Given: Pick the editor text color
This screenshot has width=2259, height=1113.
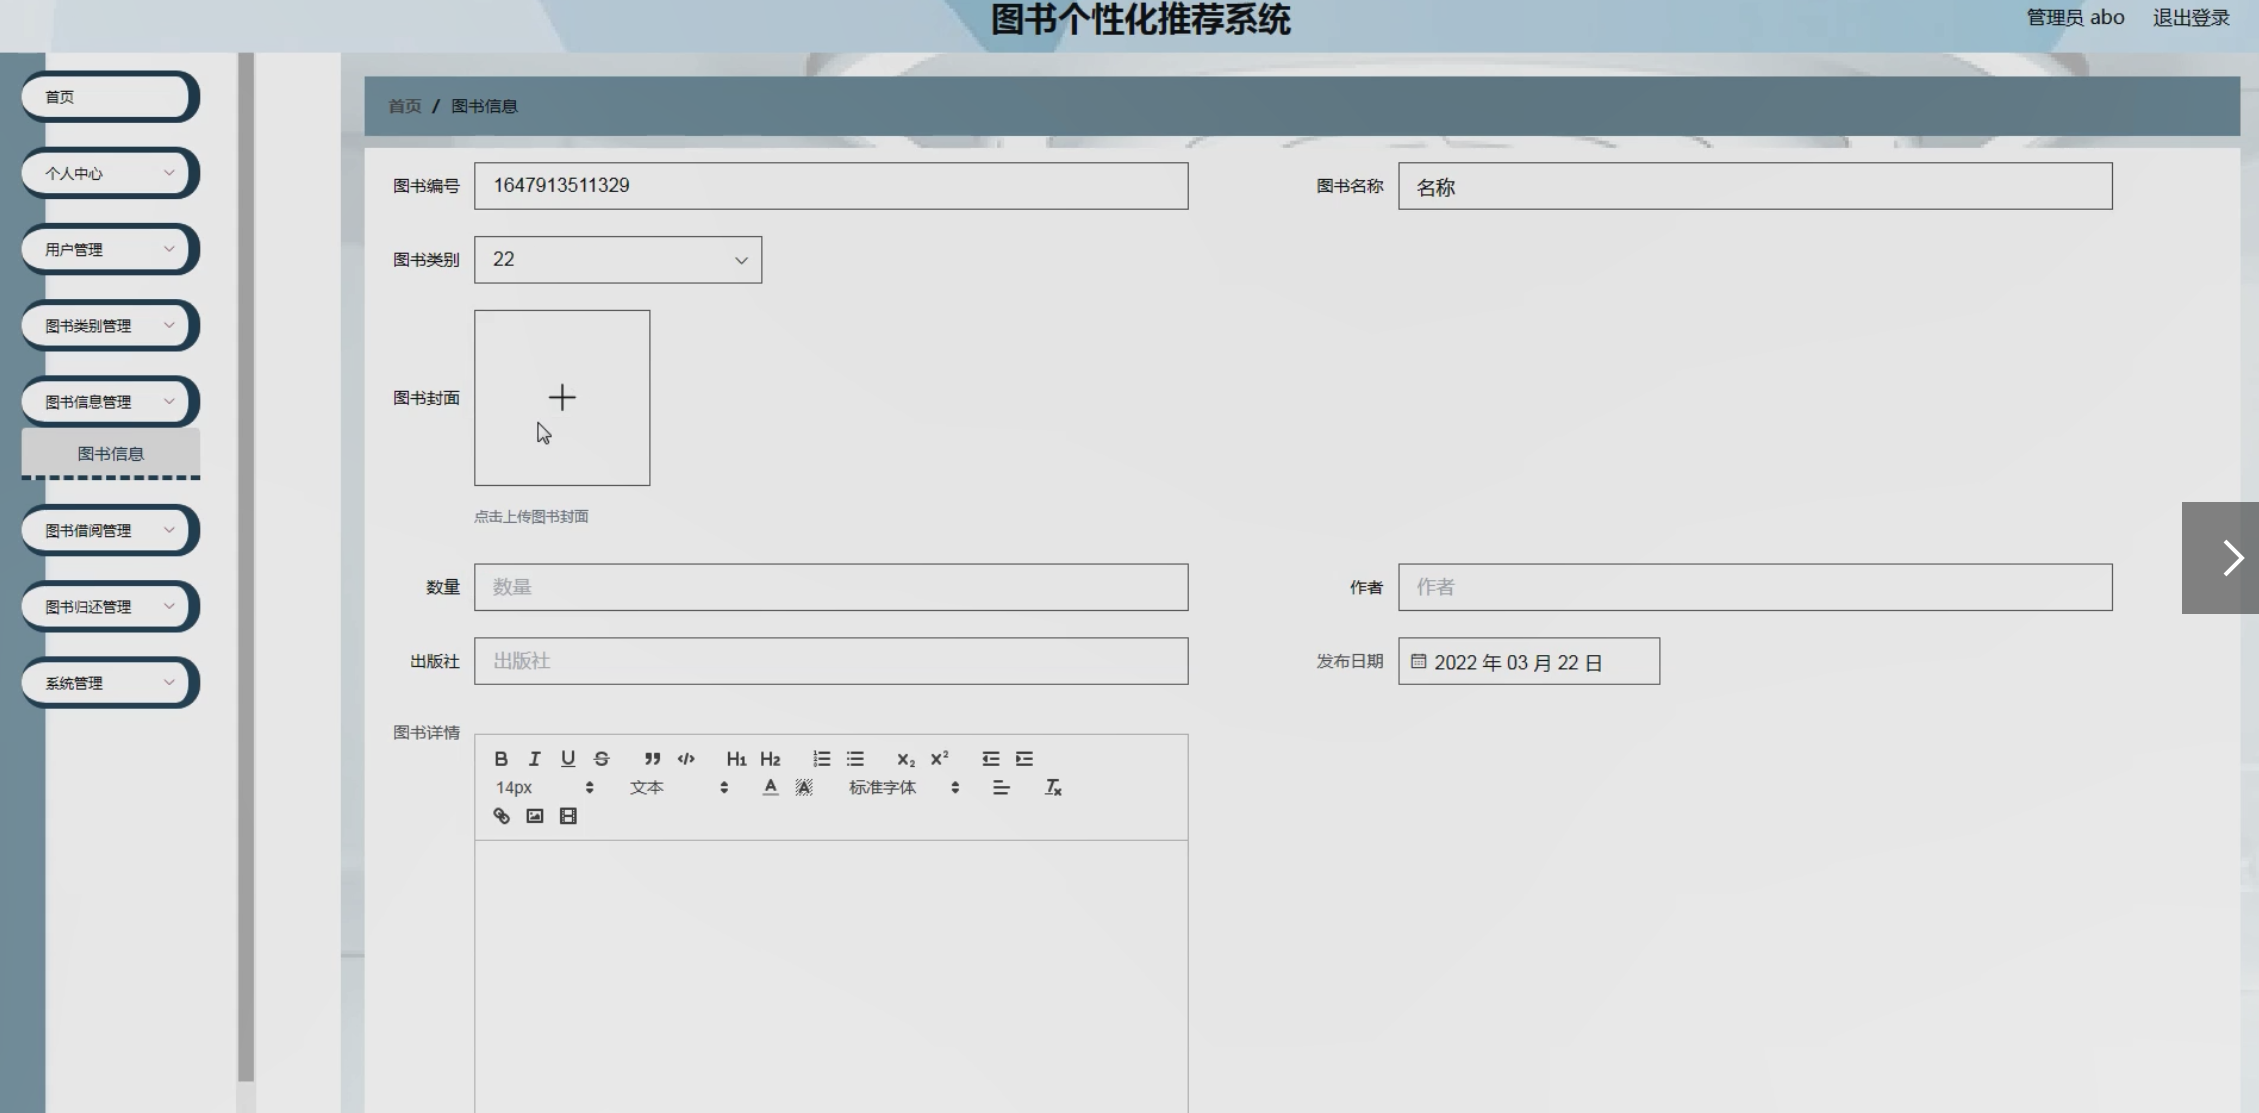Looking at the screenshot, I should tap(770, 788).
